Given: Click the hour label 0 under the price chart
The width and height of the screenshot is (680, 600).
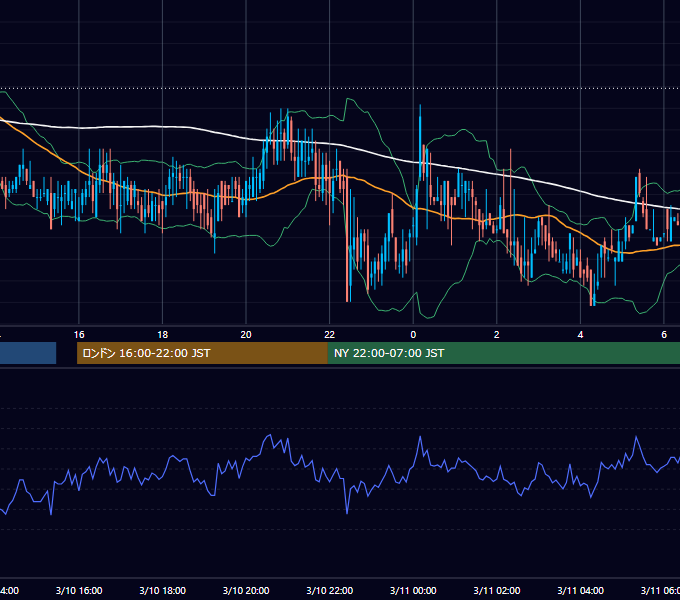Looking at the screenshot, I should (413, 335).
